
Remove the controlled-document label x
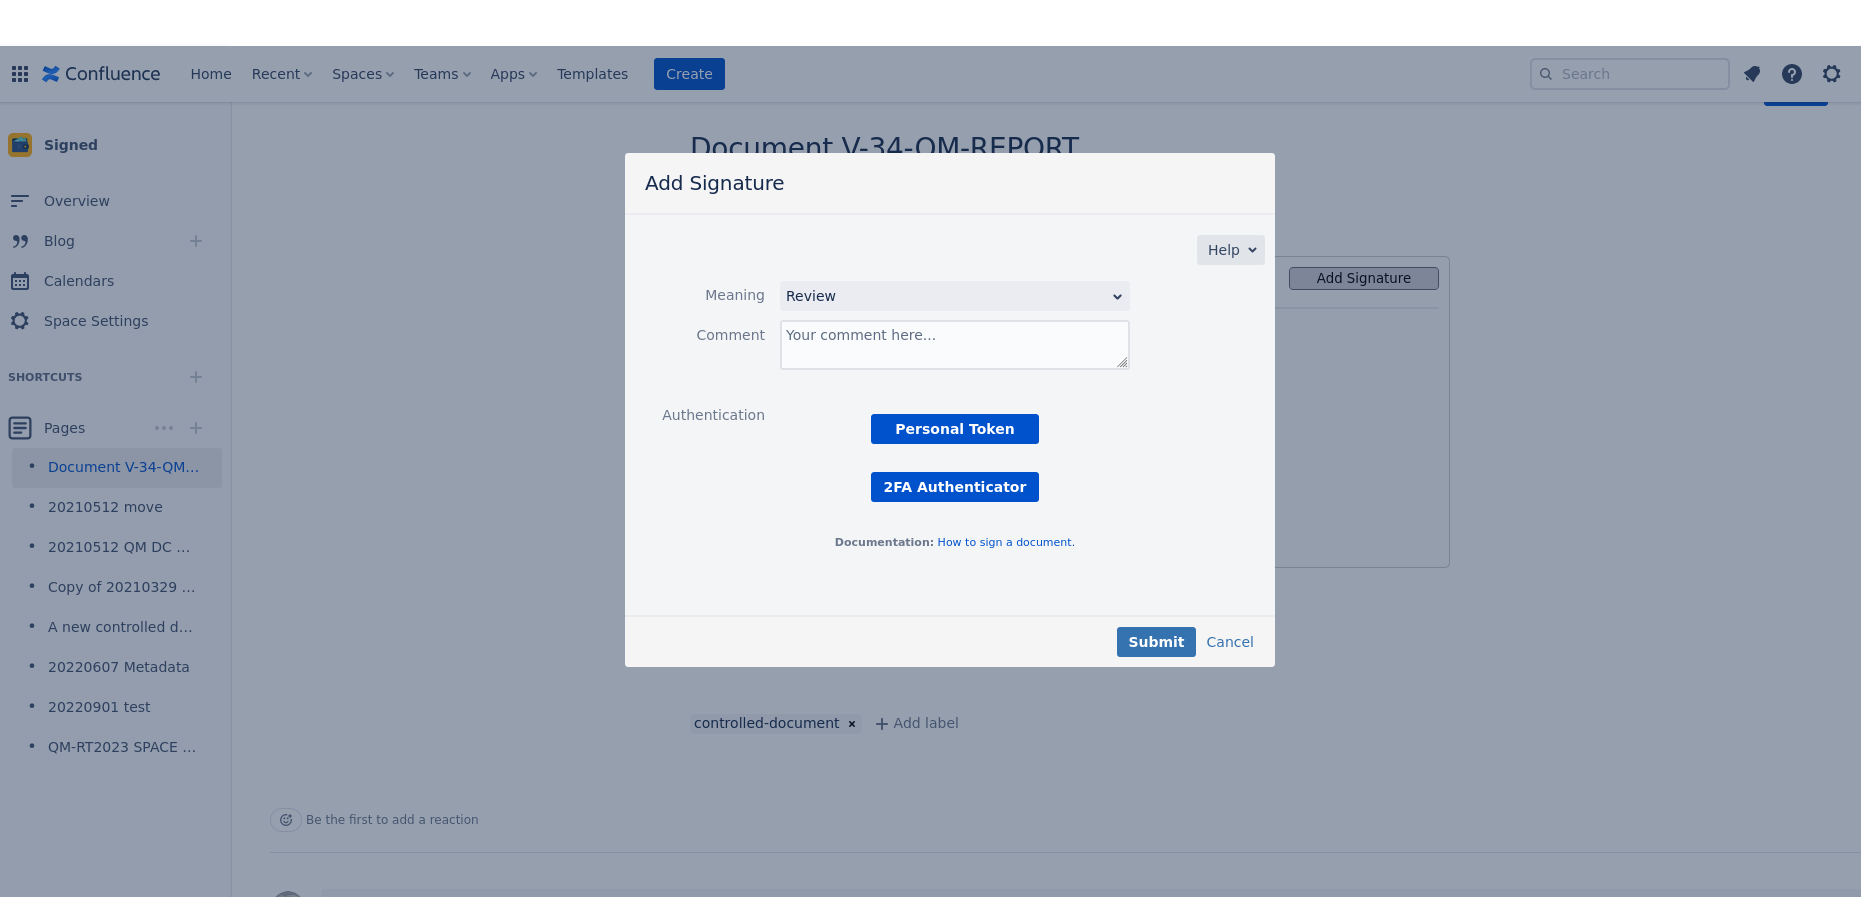point(852,724)
